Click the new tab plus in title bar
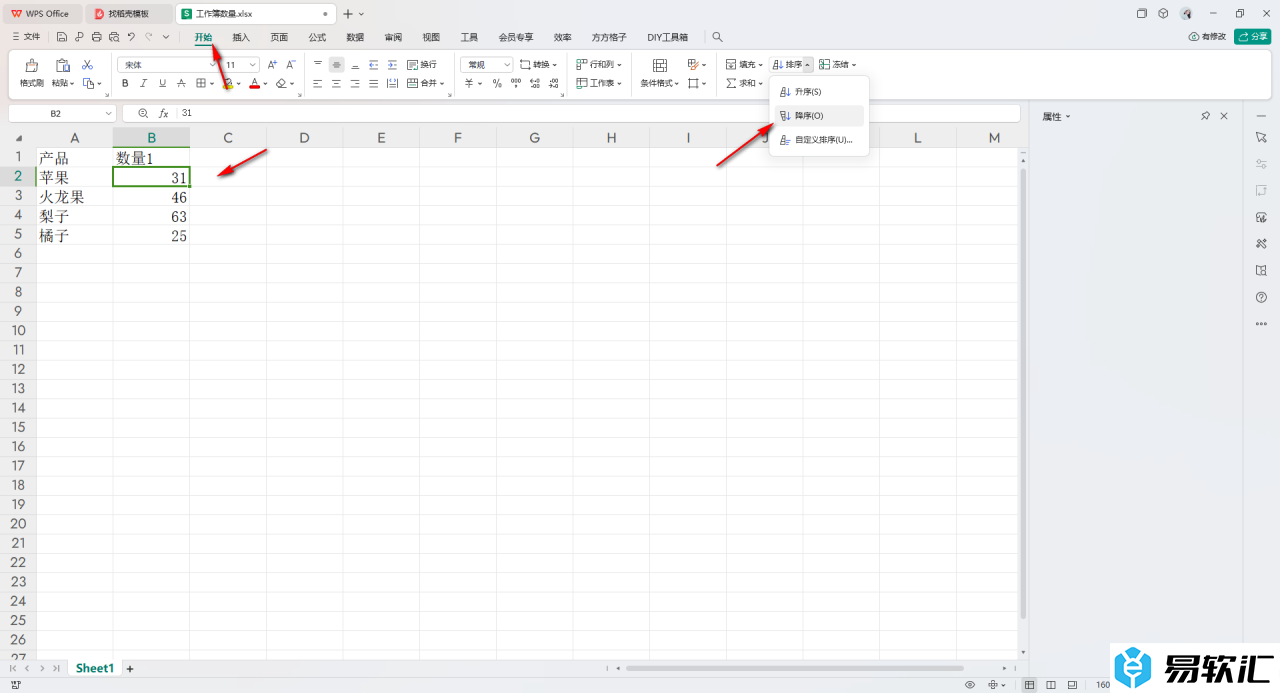 coord(348,14)
